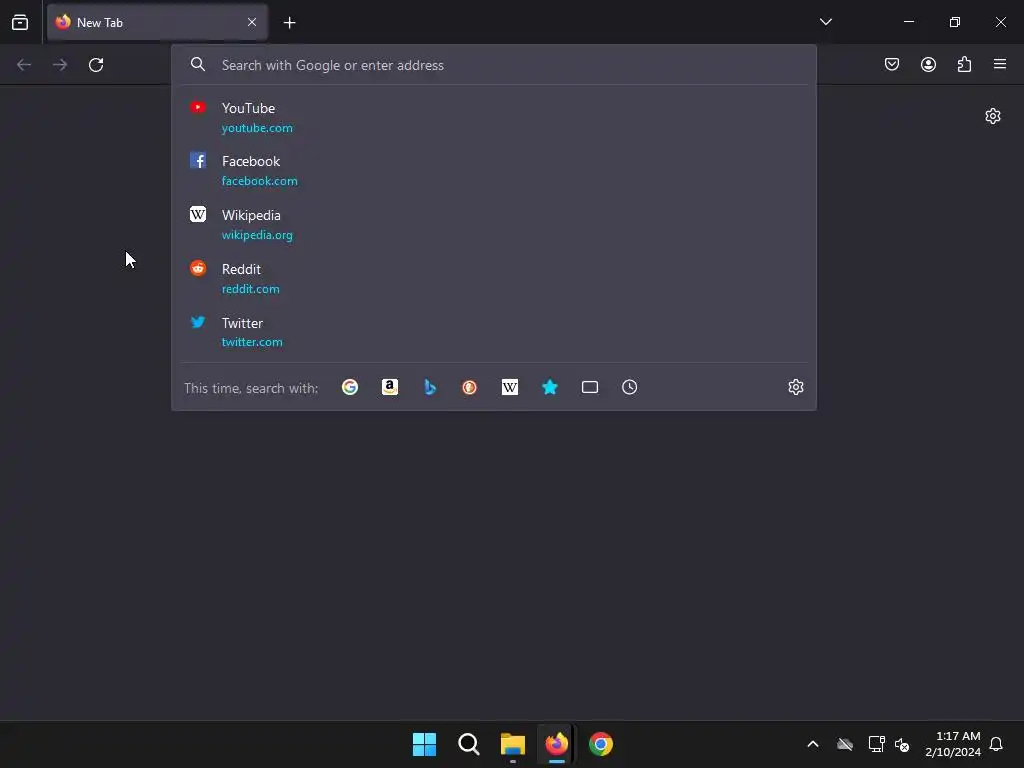Reload the current page
1024x768 pixels.
[x=96, y=65]
